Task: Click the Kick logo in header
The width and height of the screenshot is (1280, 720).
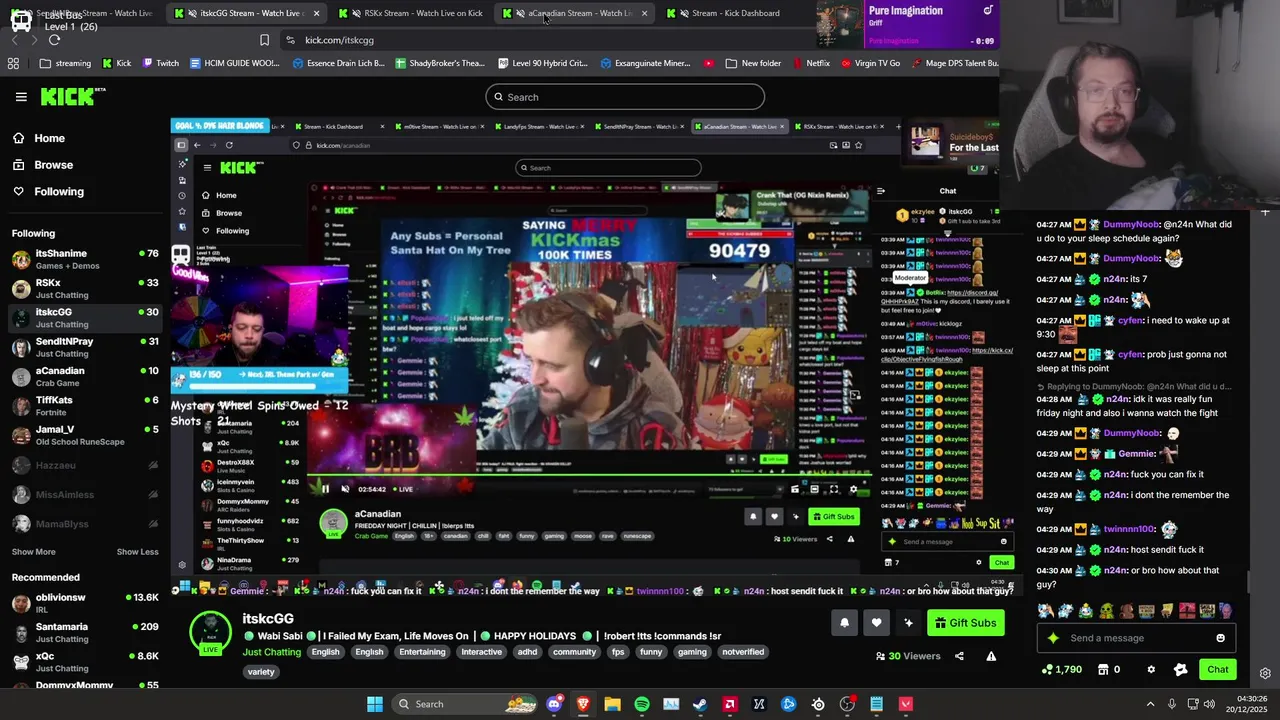Action: [x=73, y=97]
